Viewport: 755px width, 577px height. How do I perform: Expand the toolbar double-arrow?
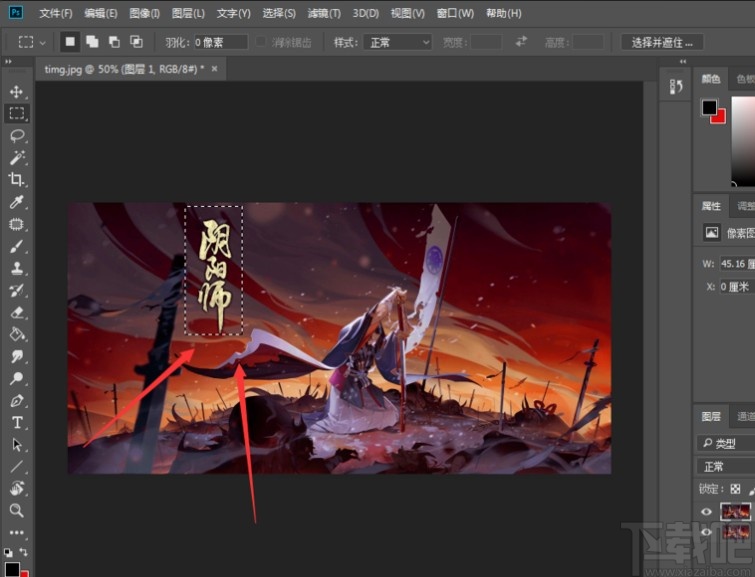point(8,62)
